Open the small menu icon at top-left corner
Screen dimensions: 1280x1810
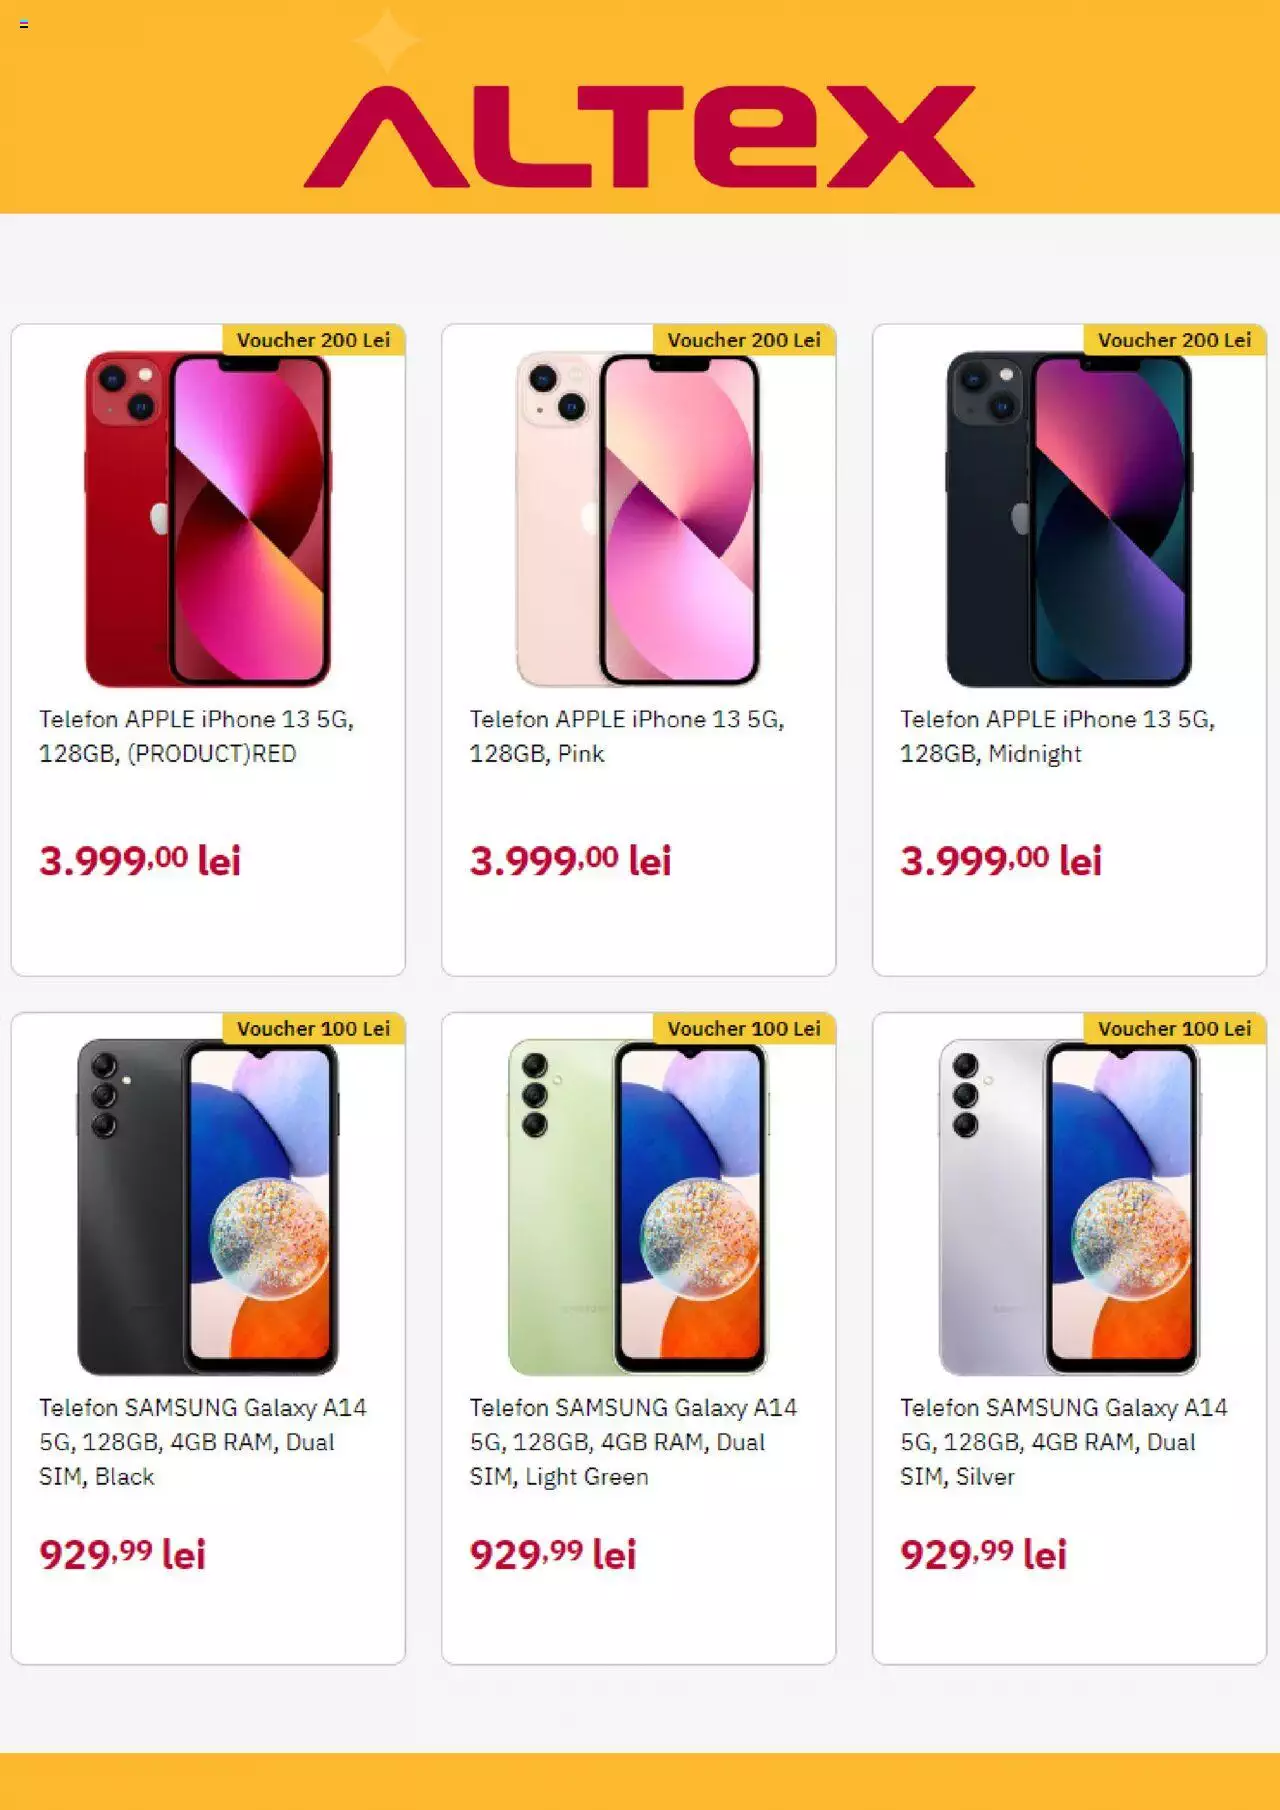click(x=24, y=24)
